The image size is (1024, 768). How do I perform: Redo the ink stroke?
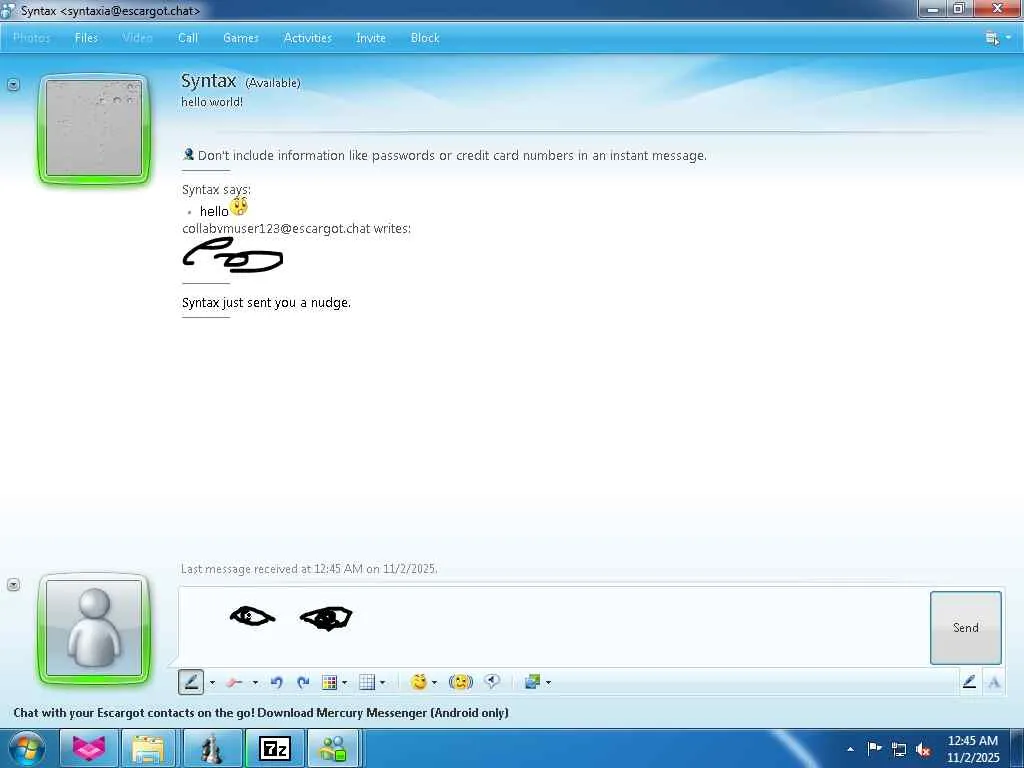pyautogui.click(x=303, y=682)
